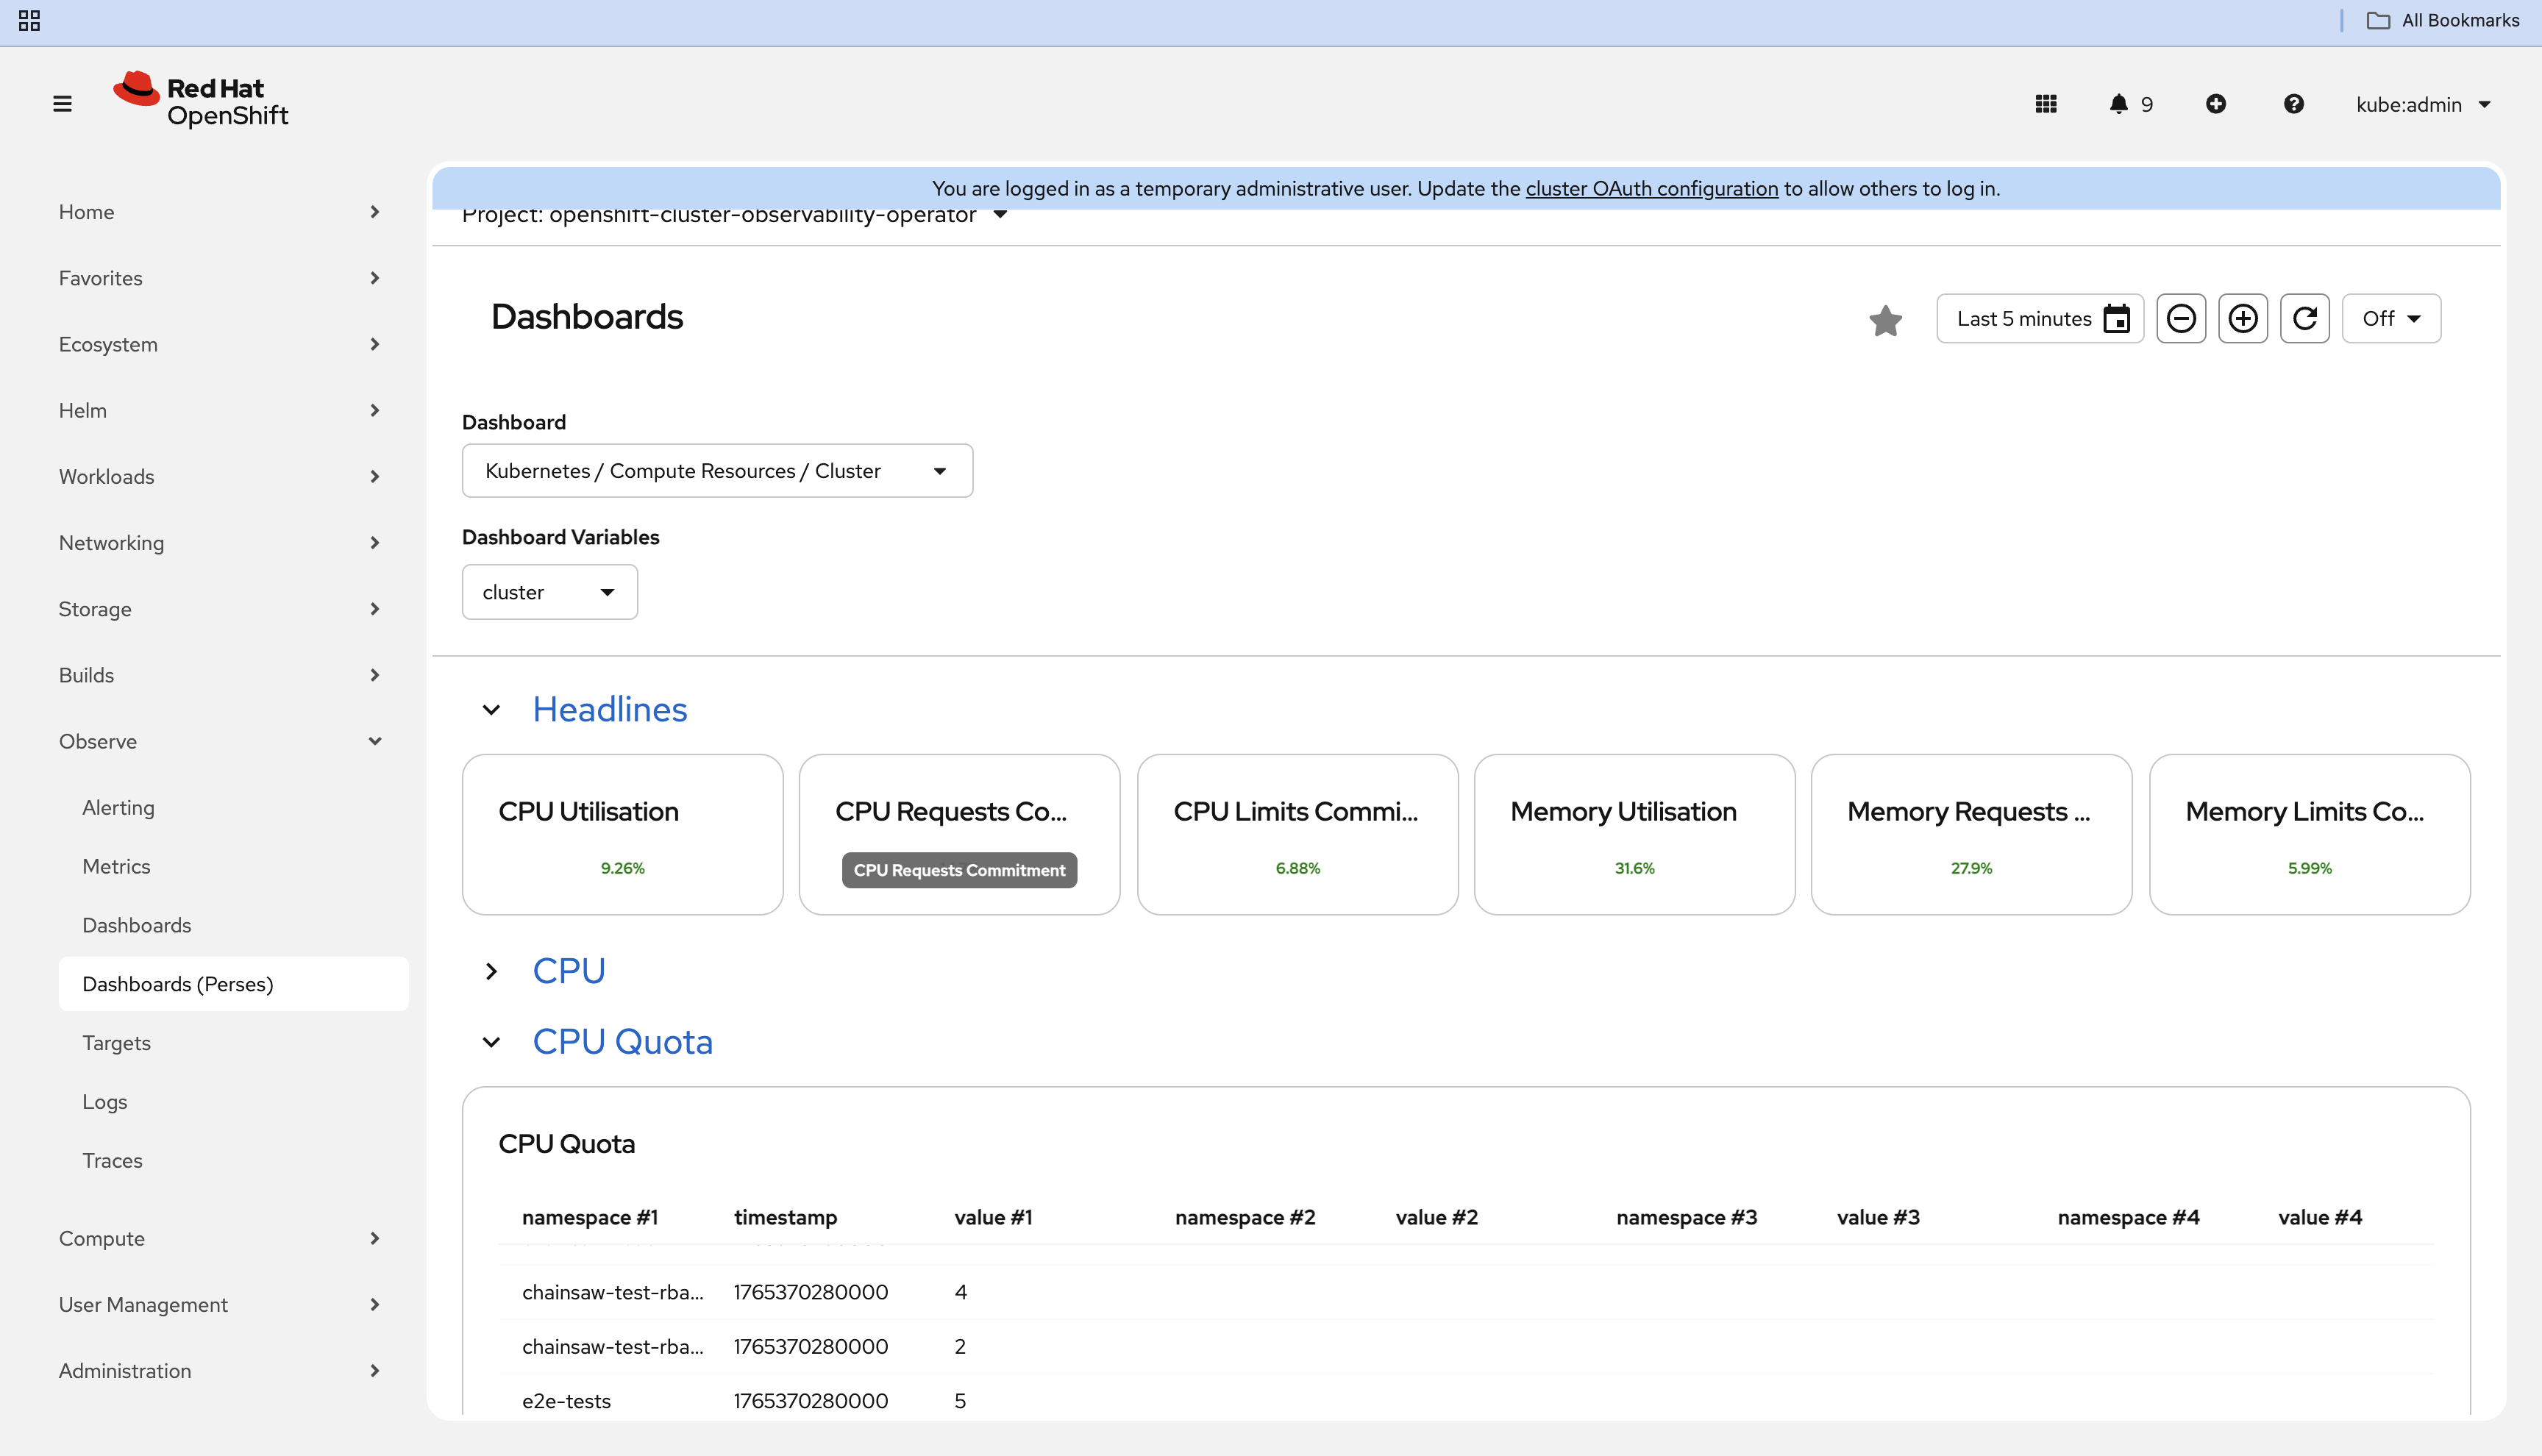Image resolution: width=2542 pixels, height=1456 pixels.
Task: Click the quick create plus icon
Action: click(2216, 104)
